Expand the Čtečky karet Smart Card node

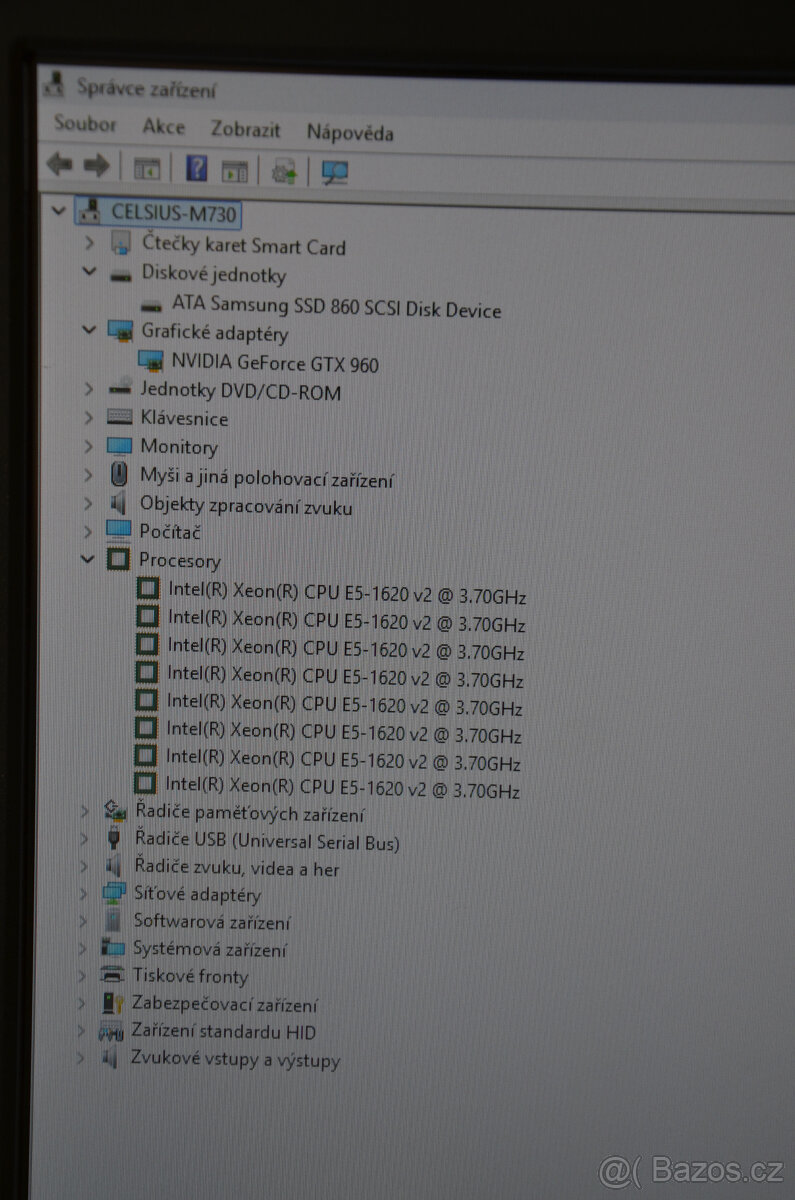[89, 243]
